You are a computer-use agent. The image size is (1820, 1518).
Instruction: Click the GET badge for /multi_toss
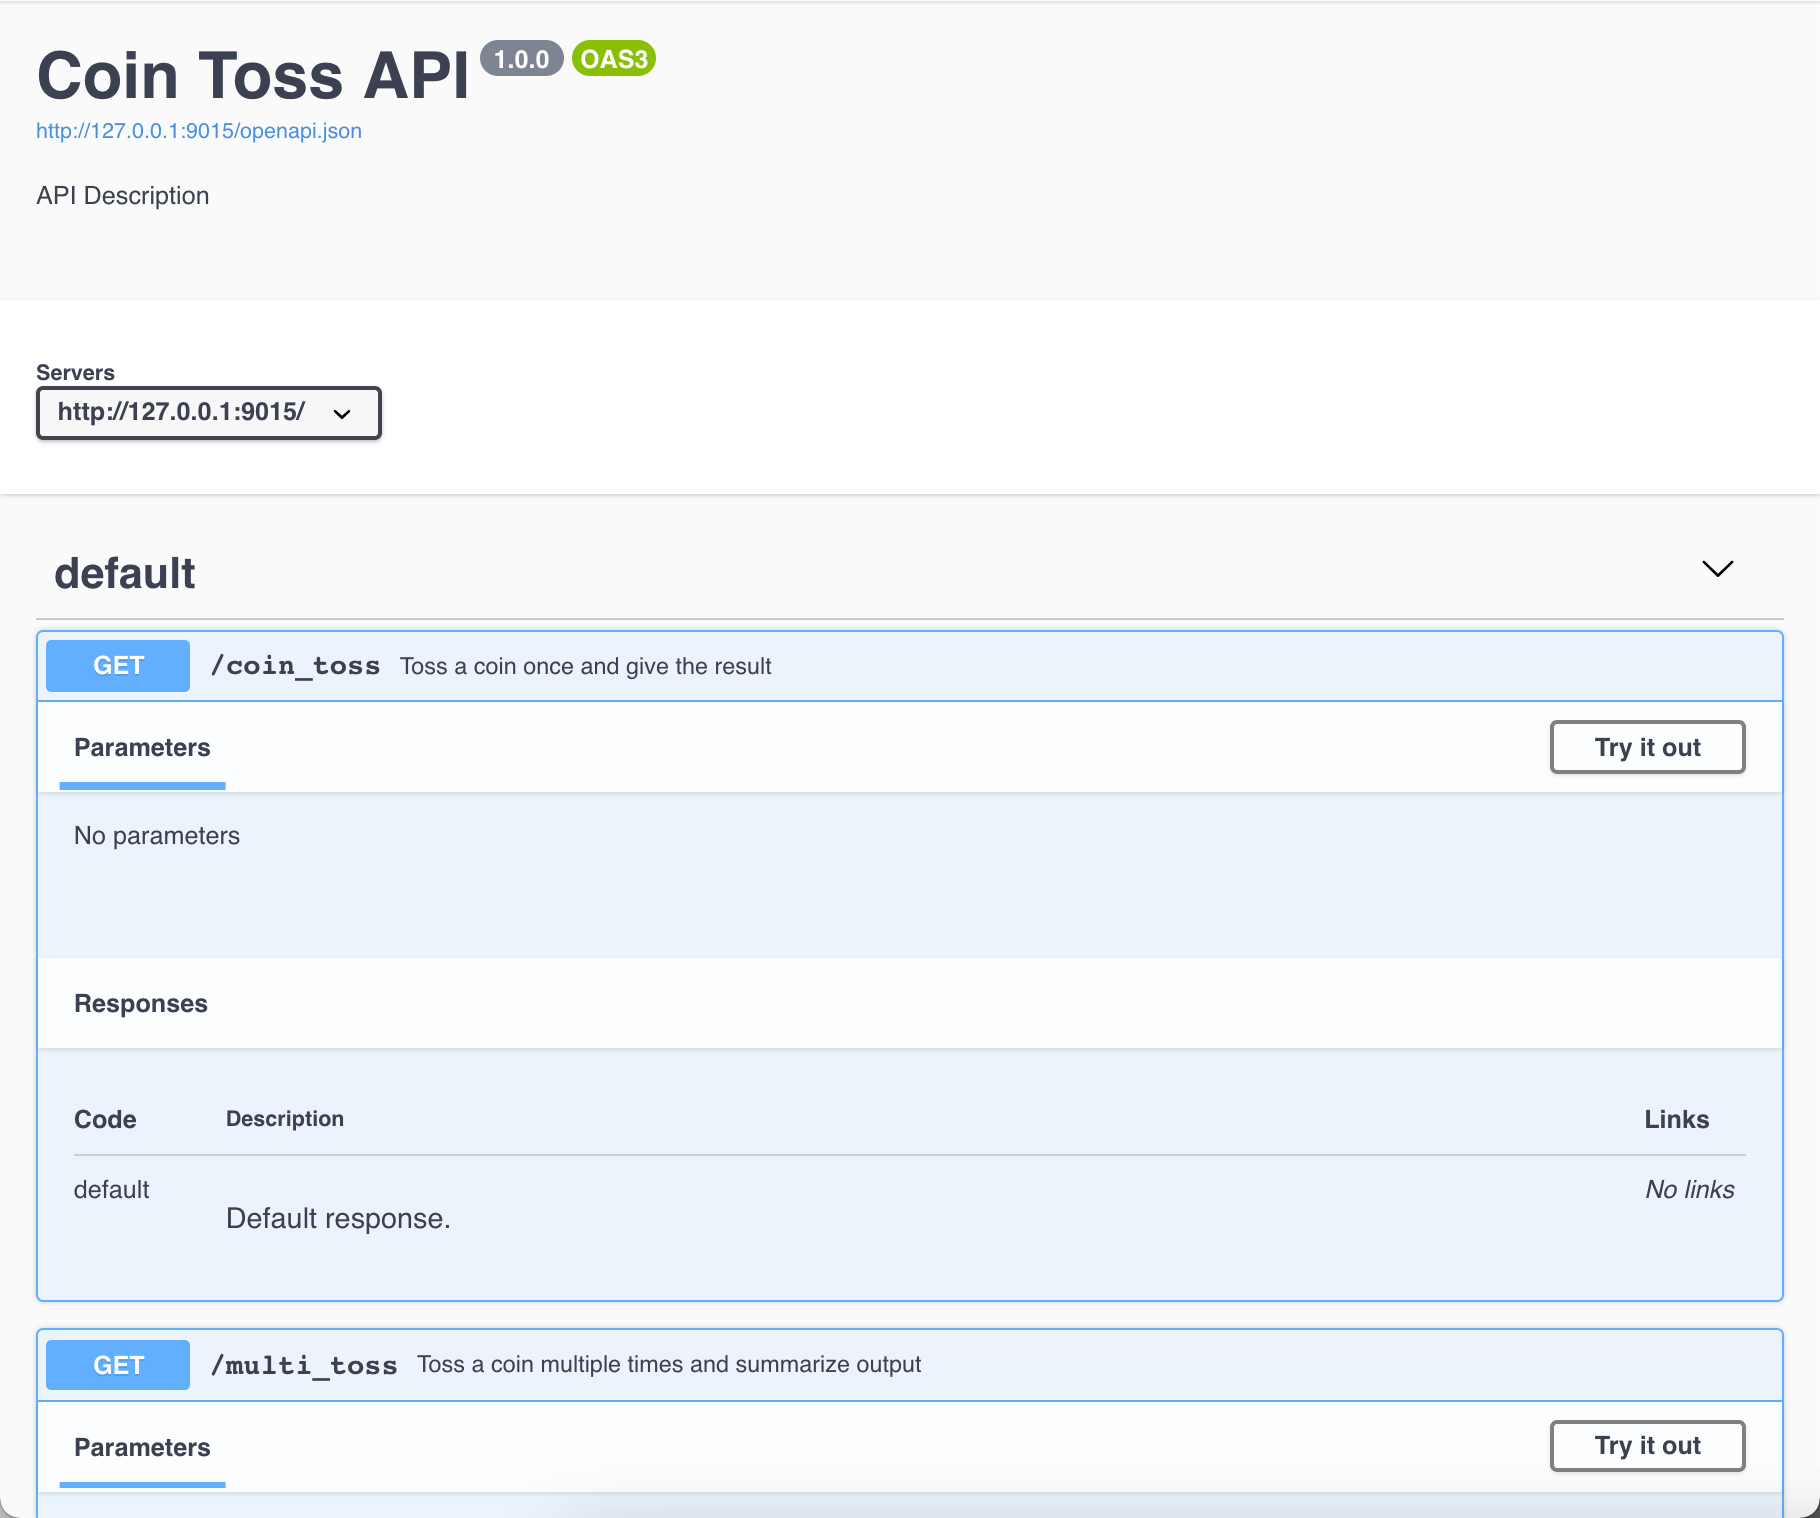[118, 1365]
